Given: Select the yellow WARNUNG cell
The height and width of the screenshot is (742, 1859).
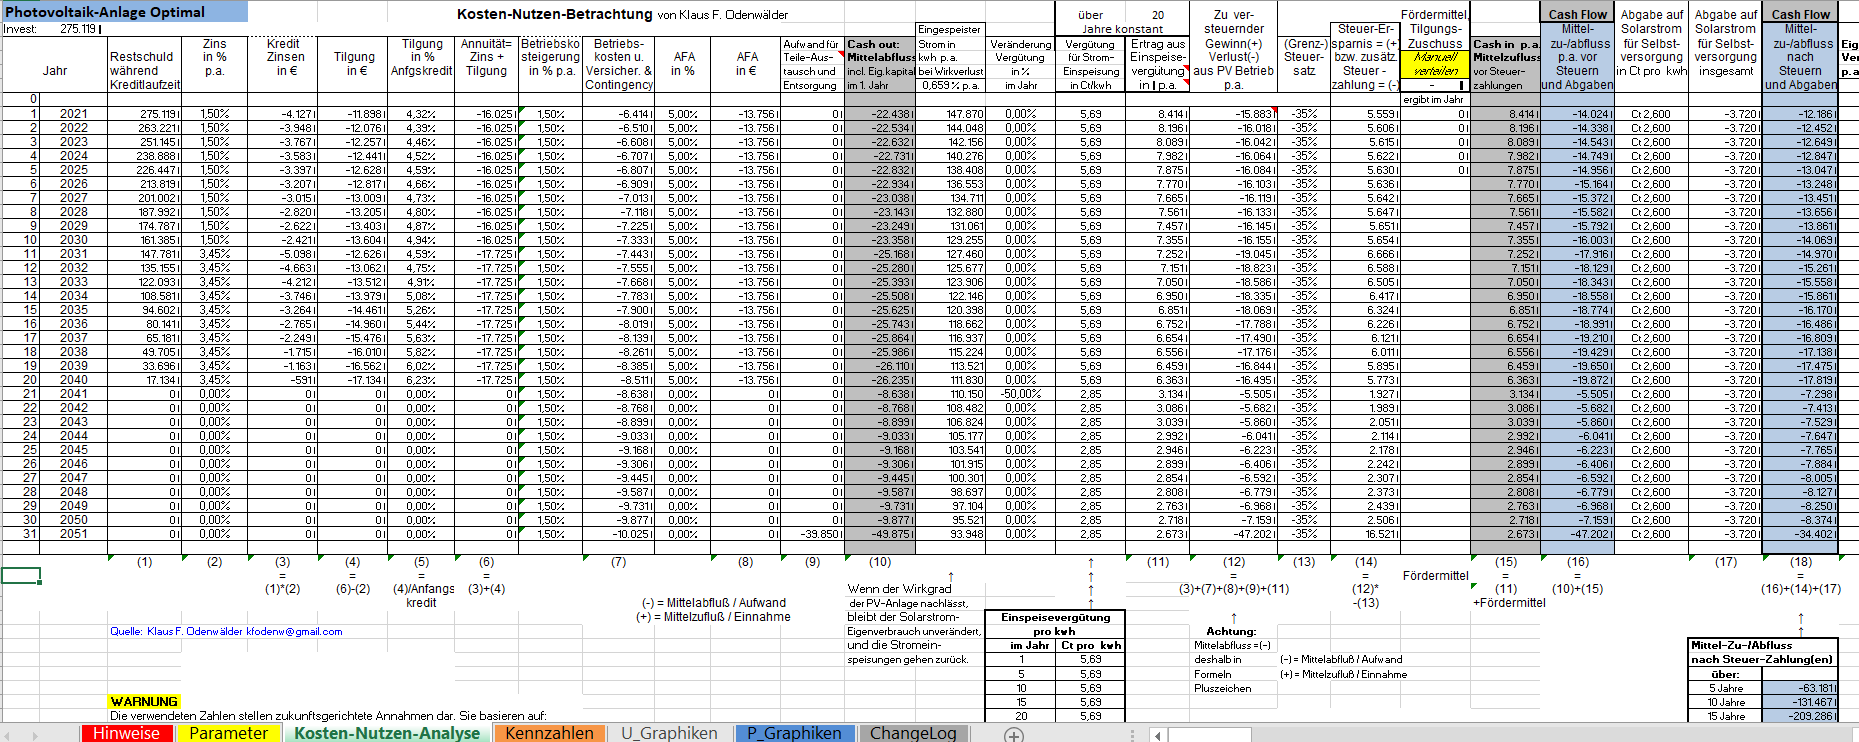Looking at the screenshot, I should coord(145,702).
